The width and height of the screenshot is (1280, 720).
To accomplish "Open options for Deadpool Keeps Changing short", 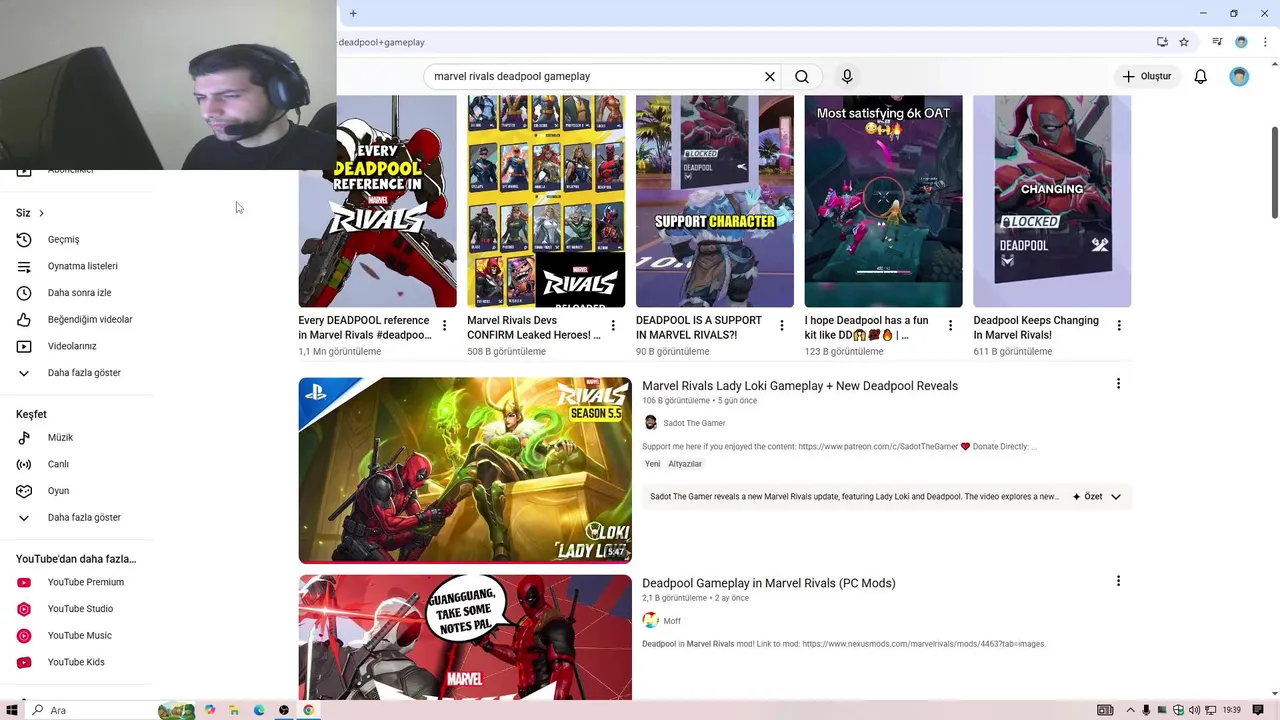I will [x=1119, y=326].
